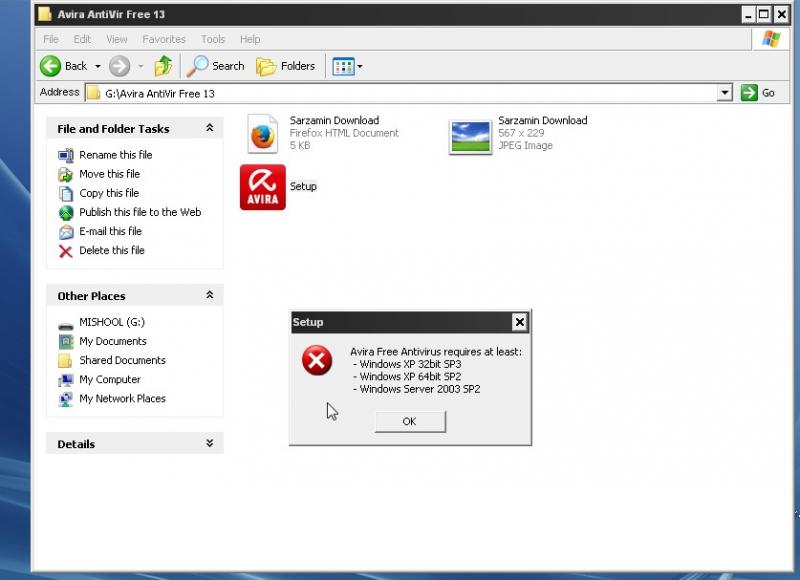Select the Sarzamin Download Firefox HTML file
The height and width of the screenshot is (580, 800).
pos(263,134)
